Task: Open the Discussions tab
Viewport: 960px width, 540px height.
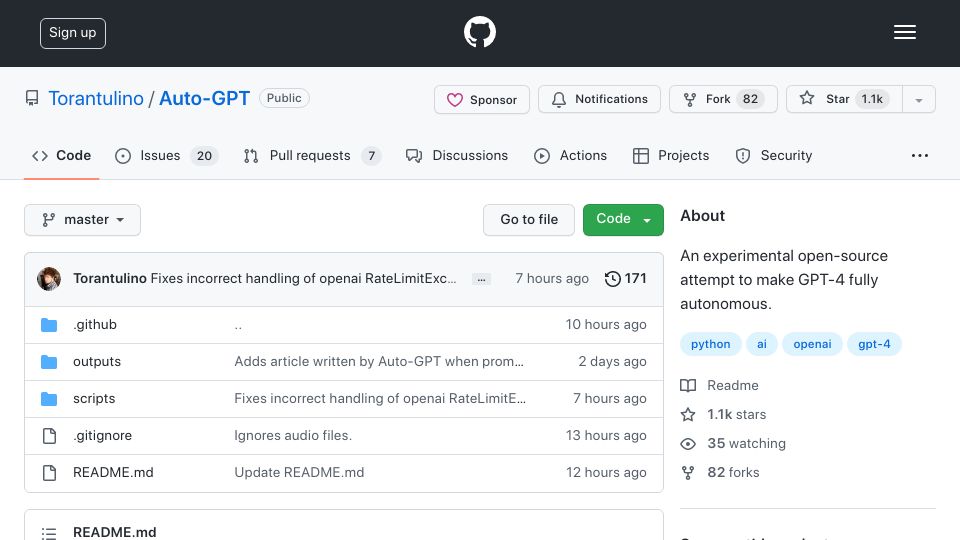Action: pyautogui.click(x=457, y=156)
